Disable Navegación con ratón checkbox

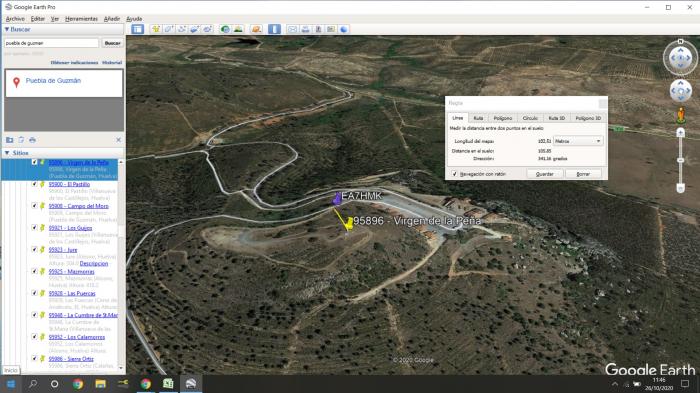pos(454,174)
